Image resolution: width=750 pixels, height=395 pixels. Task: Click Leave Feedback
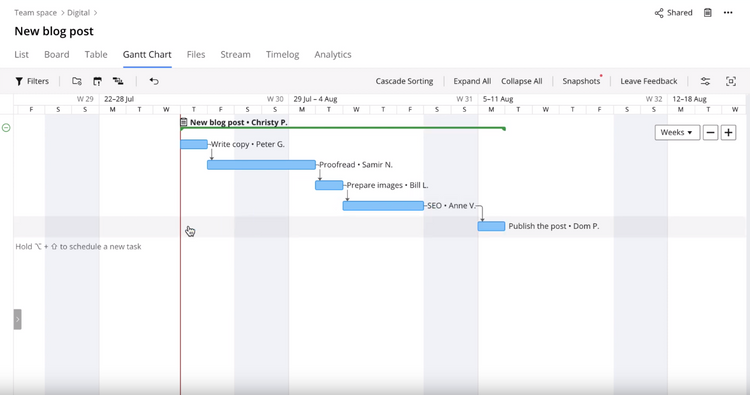(649, 81)
